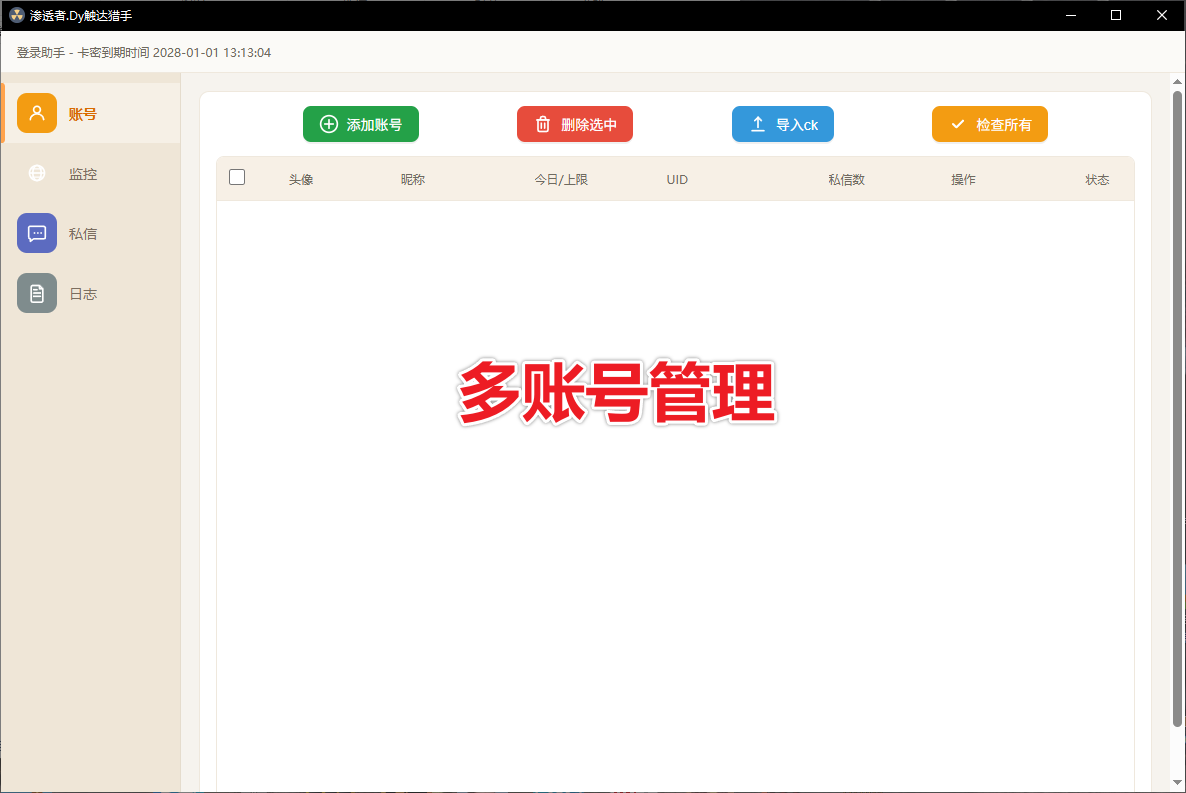Click the plus icon on 添加账号

pos(328,124)
